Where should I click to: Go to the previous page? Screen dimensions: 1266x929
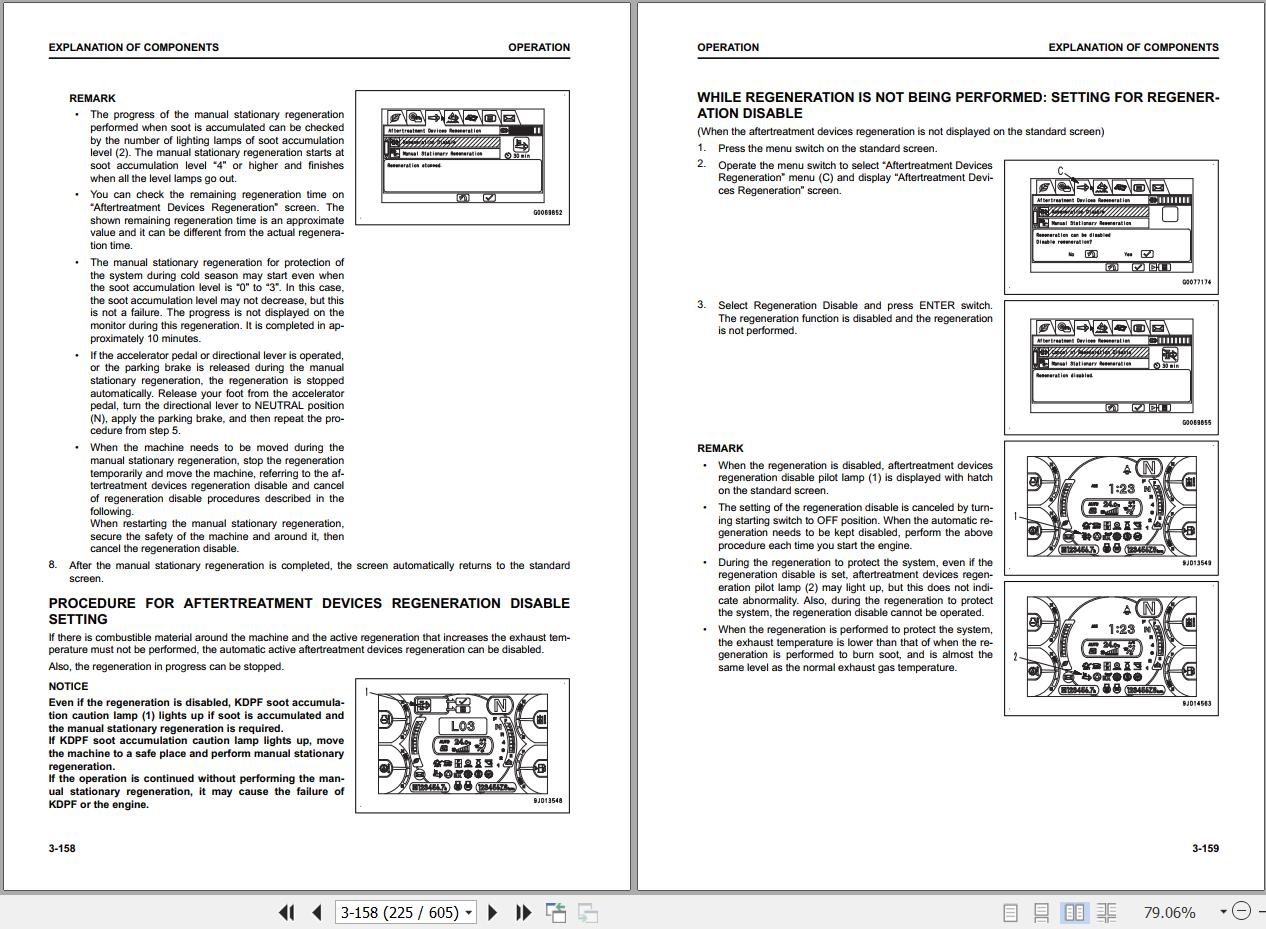[317, 912]
